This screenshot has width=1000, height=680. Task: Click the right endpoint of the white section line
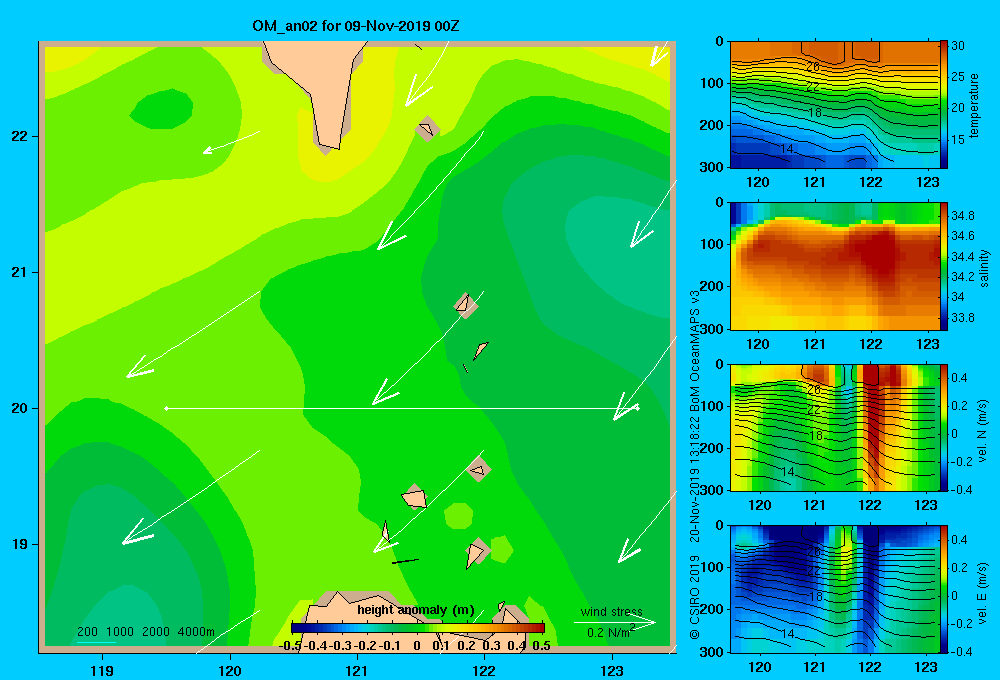pos(638,408)
